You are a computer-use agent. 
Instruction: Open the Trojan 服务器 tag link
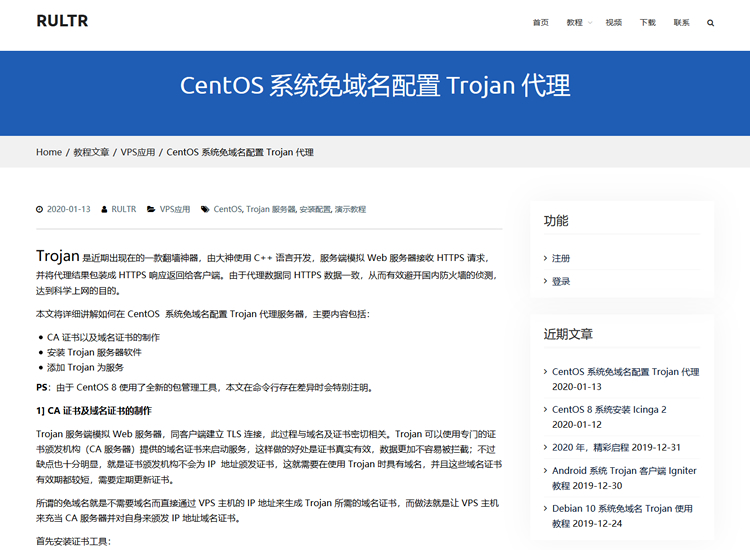(x=271, y=209)
